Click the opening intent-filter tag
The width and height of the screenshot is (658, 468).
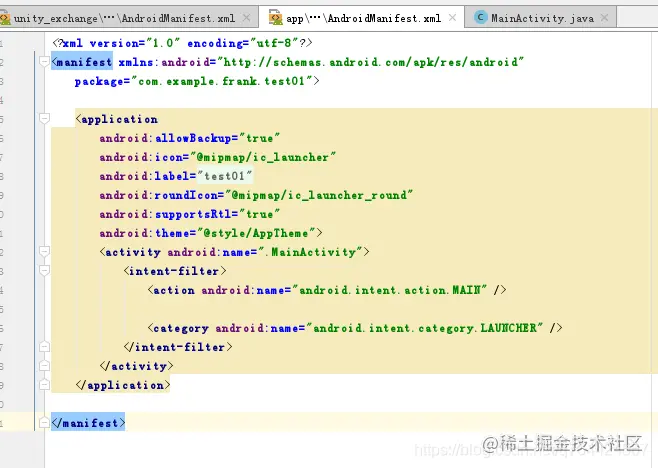point(175,271)
